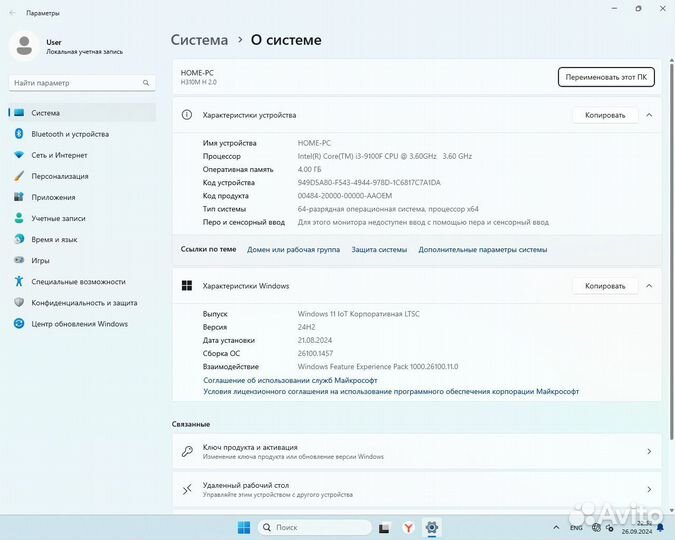
Task: Click the taskbar Поиск search box
Action: click(314, 527)
